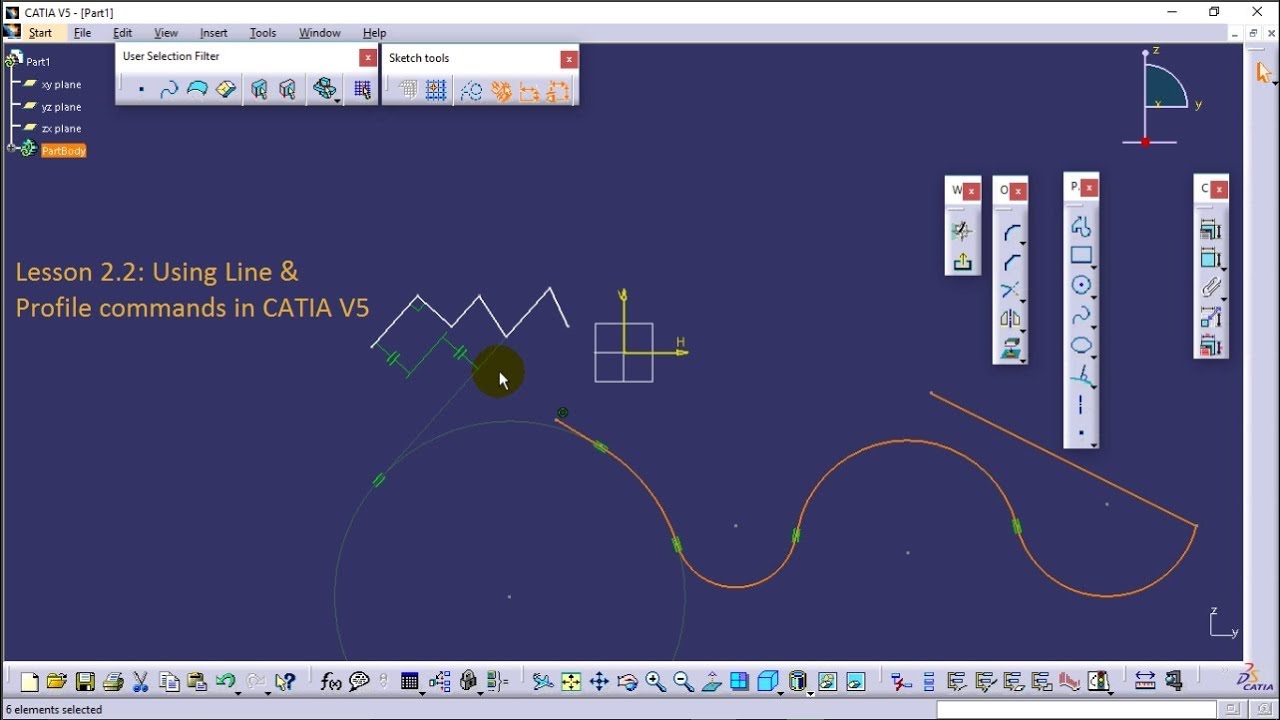Select the Volume Filter icon
The height and width of the screenshot is (720, 1280).
point(225,90)
